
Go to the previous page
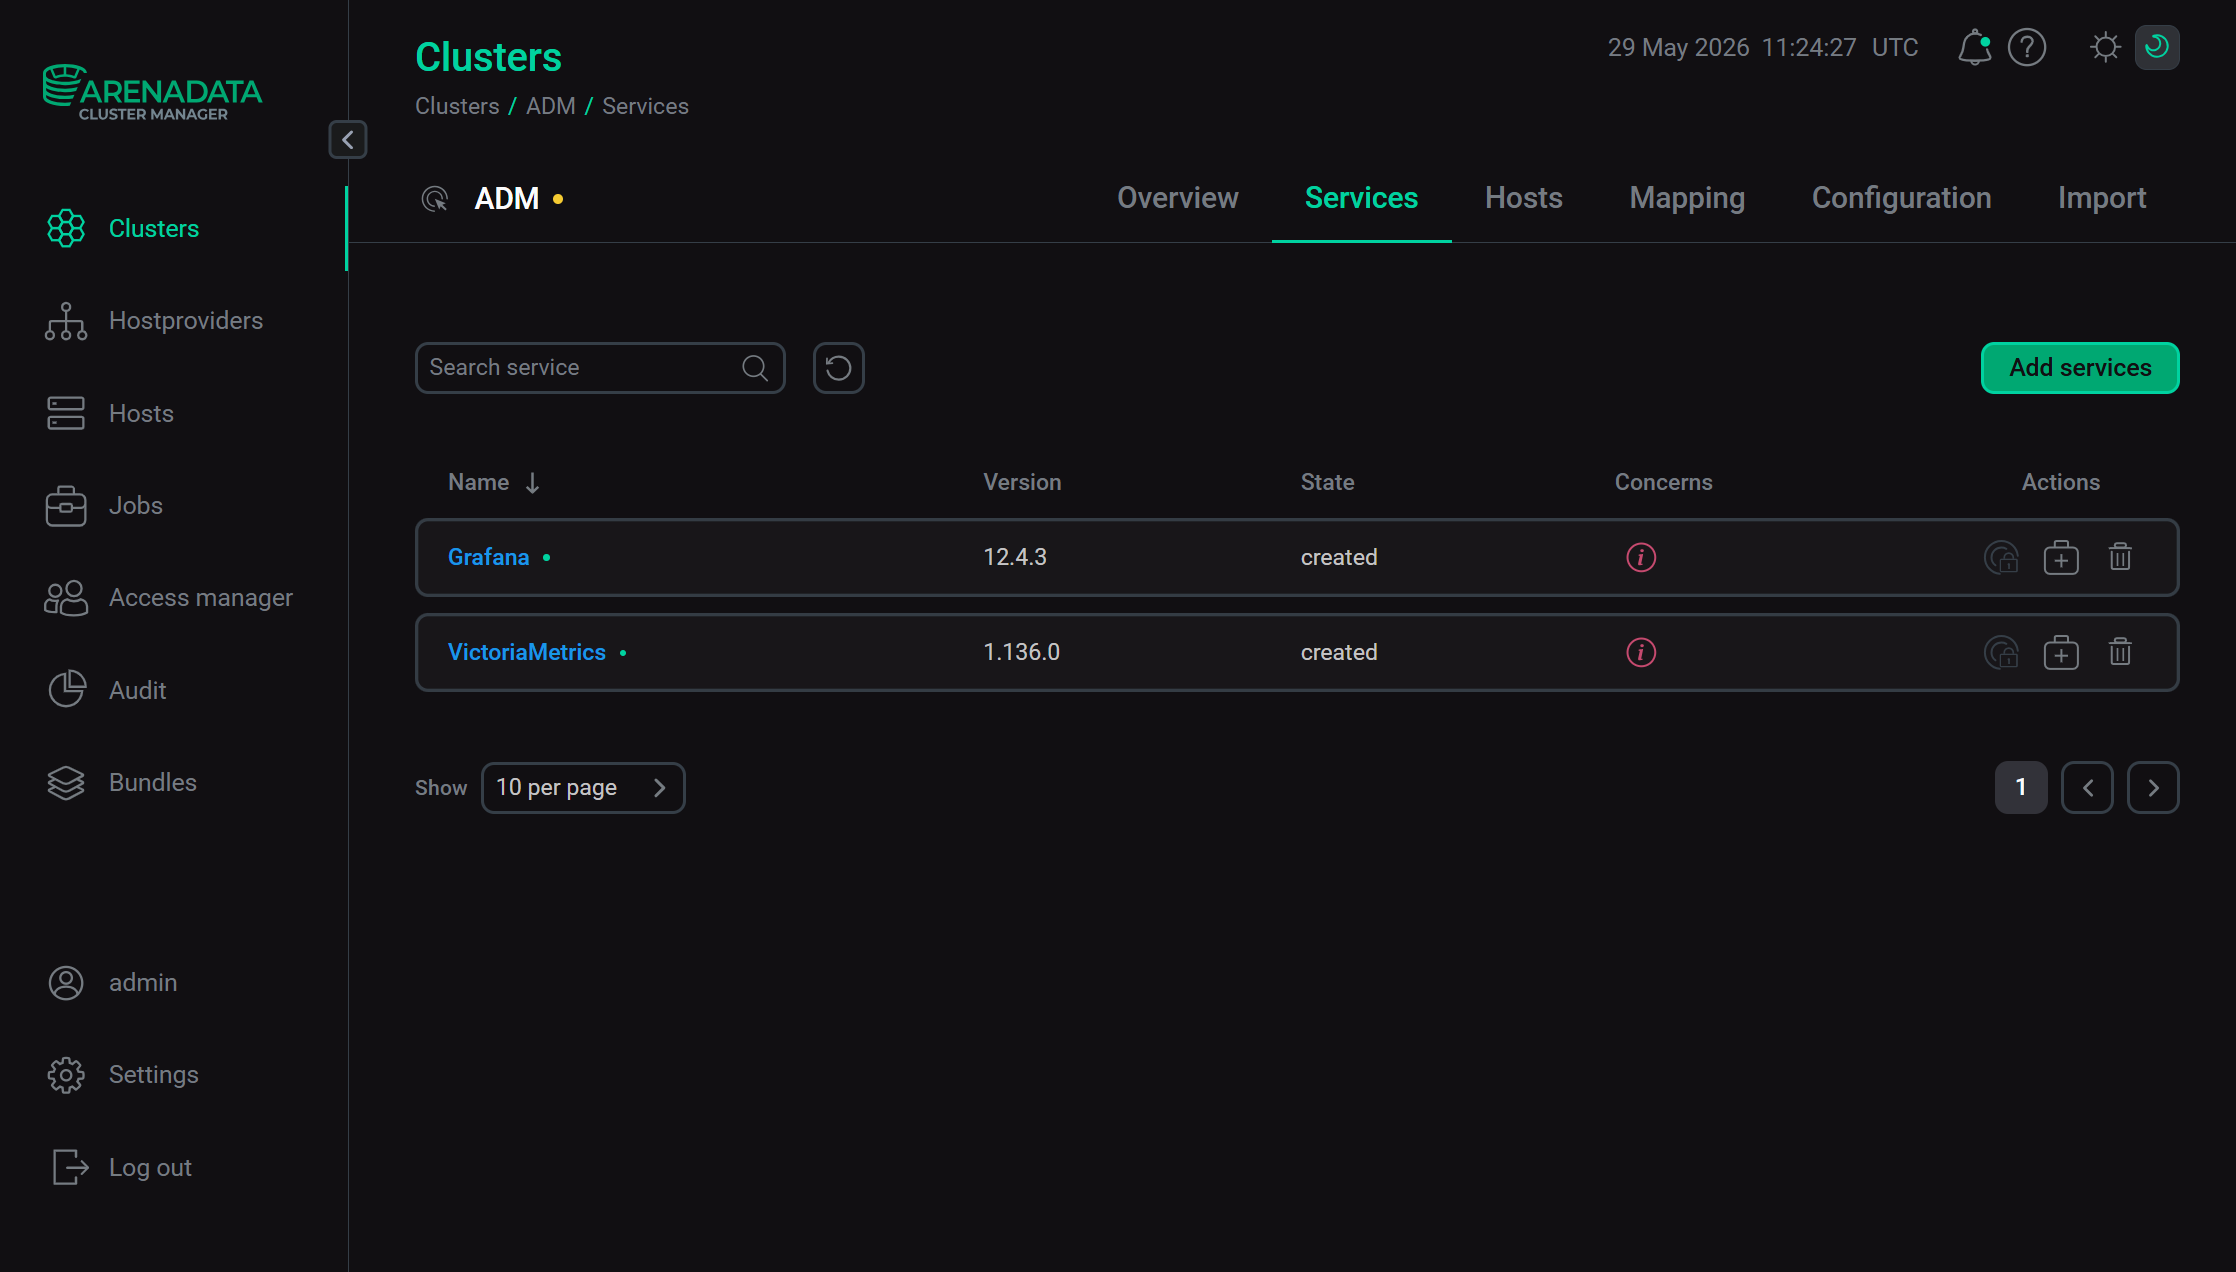tap(2087, 788)
